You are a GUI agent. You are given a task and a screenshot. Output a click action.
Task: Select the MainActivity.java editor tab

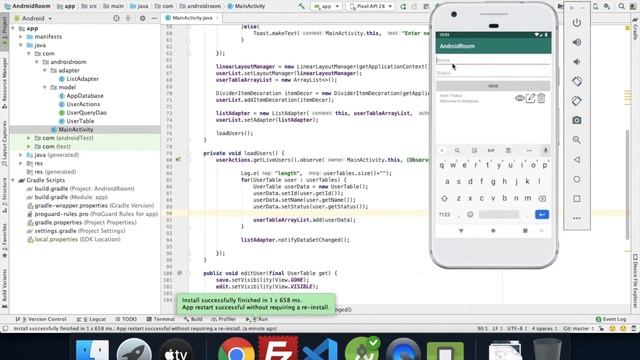pos(192,18)
